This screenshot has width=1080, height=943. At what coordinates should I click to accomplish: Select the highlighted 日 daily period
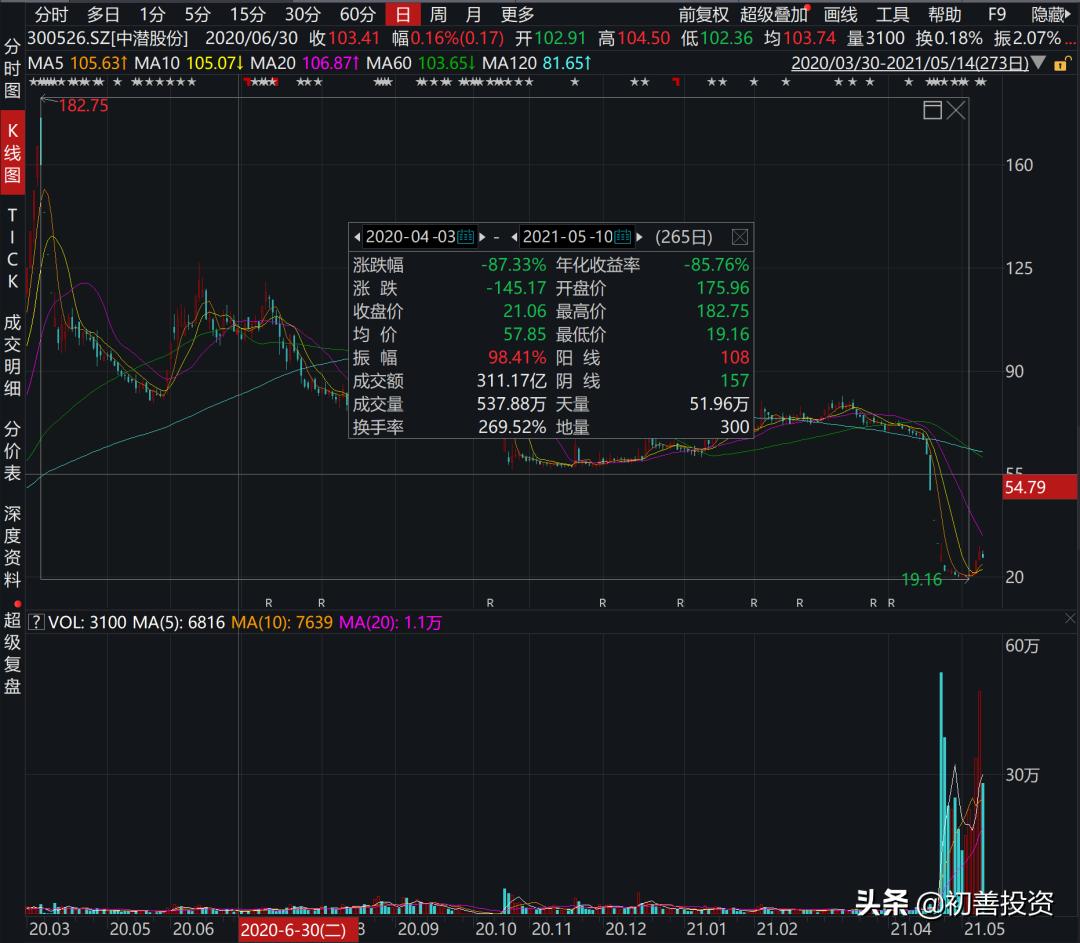point(403,14)
